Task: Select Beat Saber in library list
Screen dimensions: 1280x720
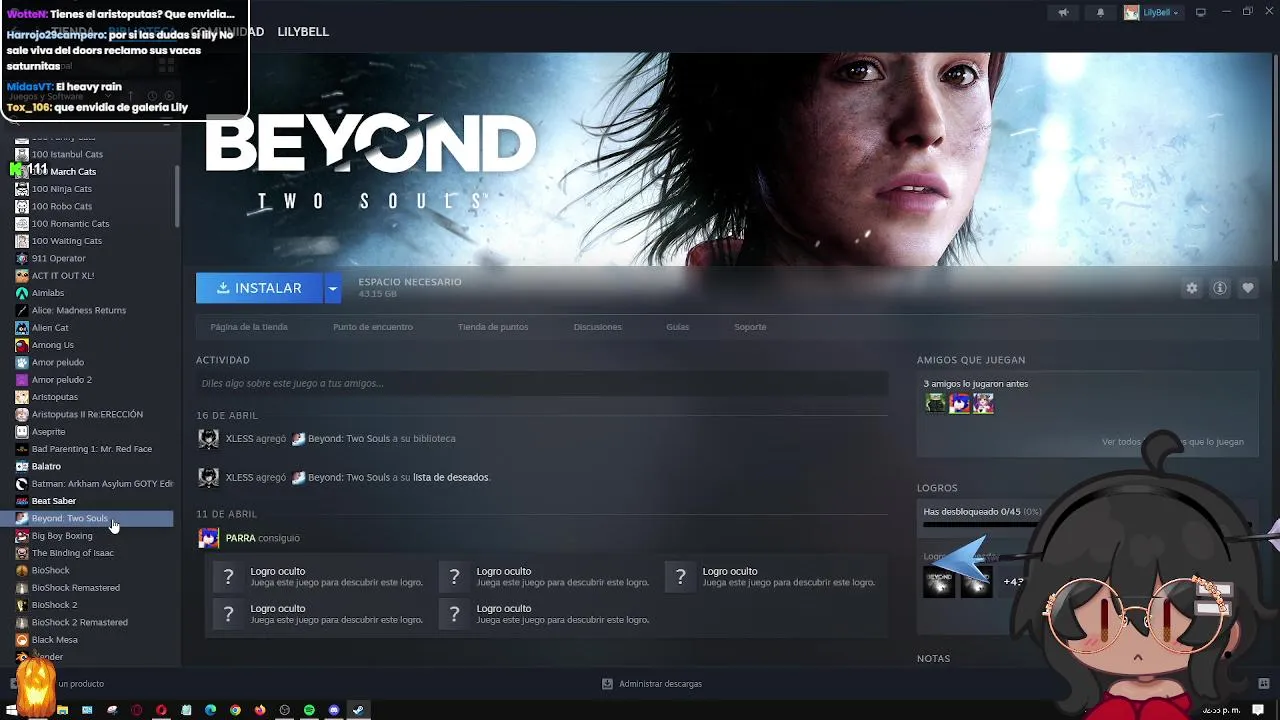Action: pyautogui.click(x=53, y=501)
